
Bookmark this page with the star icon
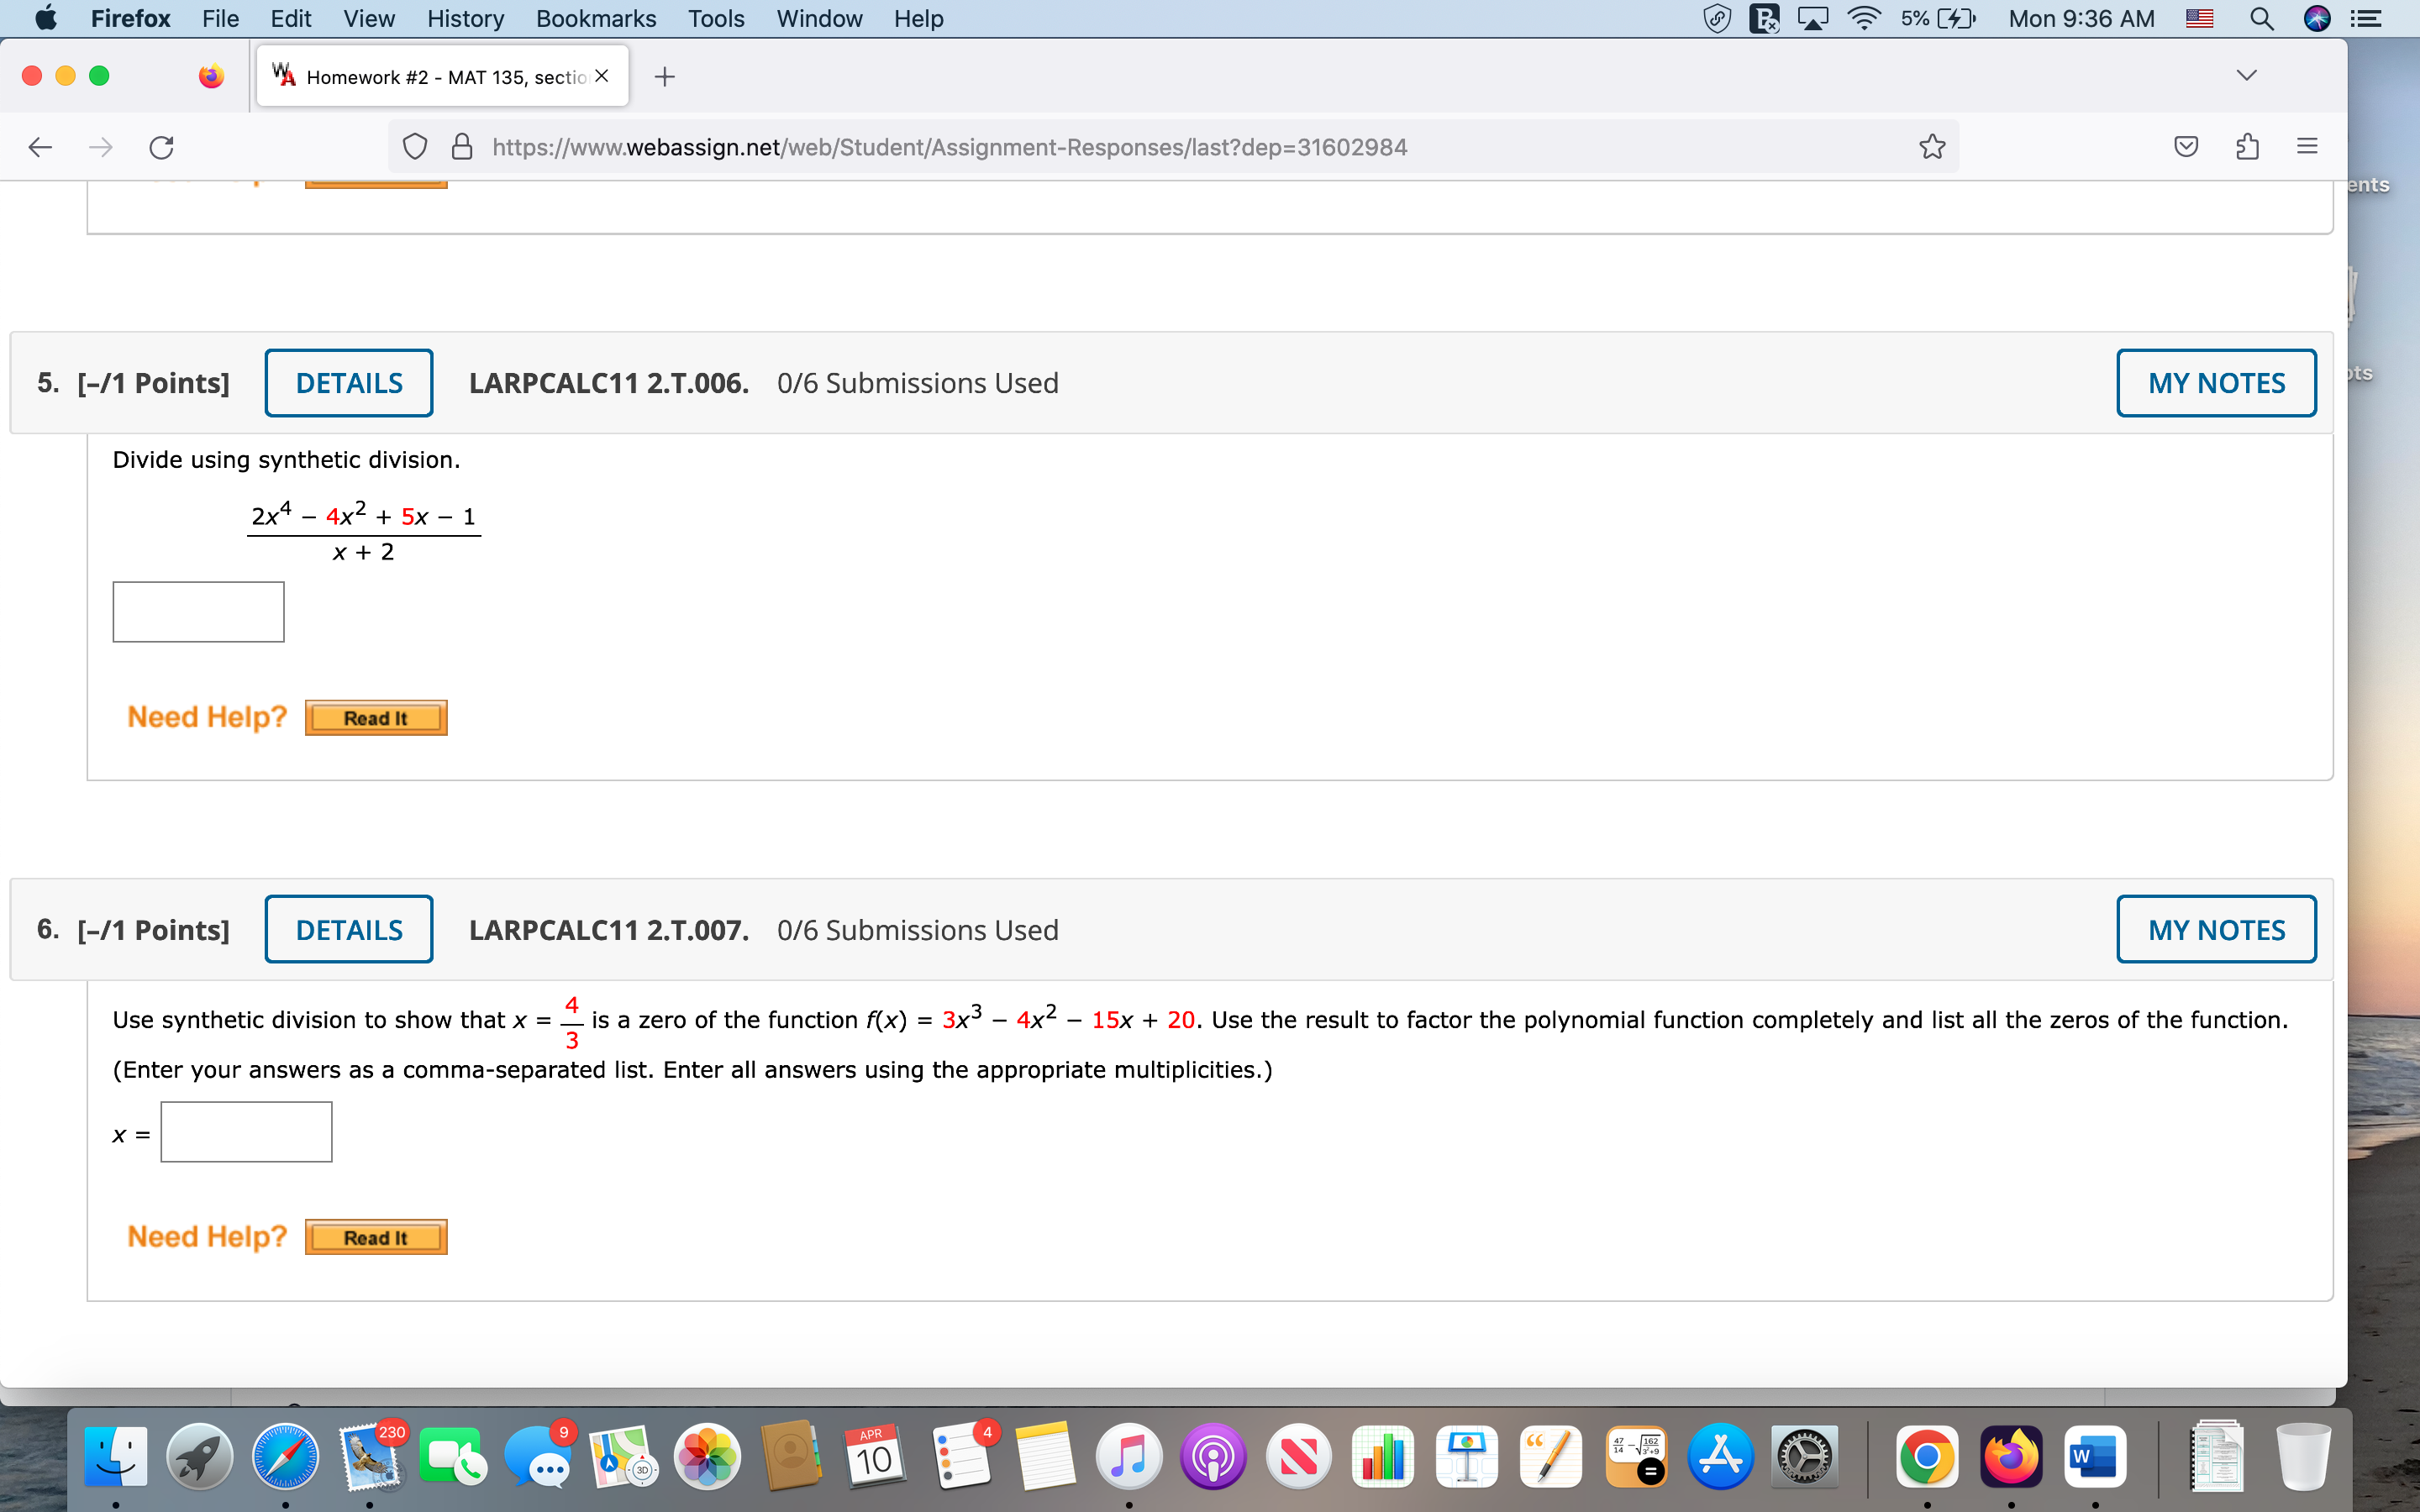click(x=1931, y=146)
